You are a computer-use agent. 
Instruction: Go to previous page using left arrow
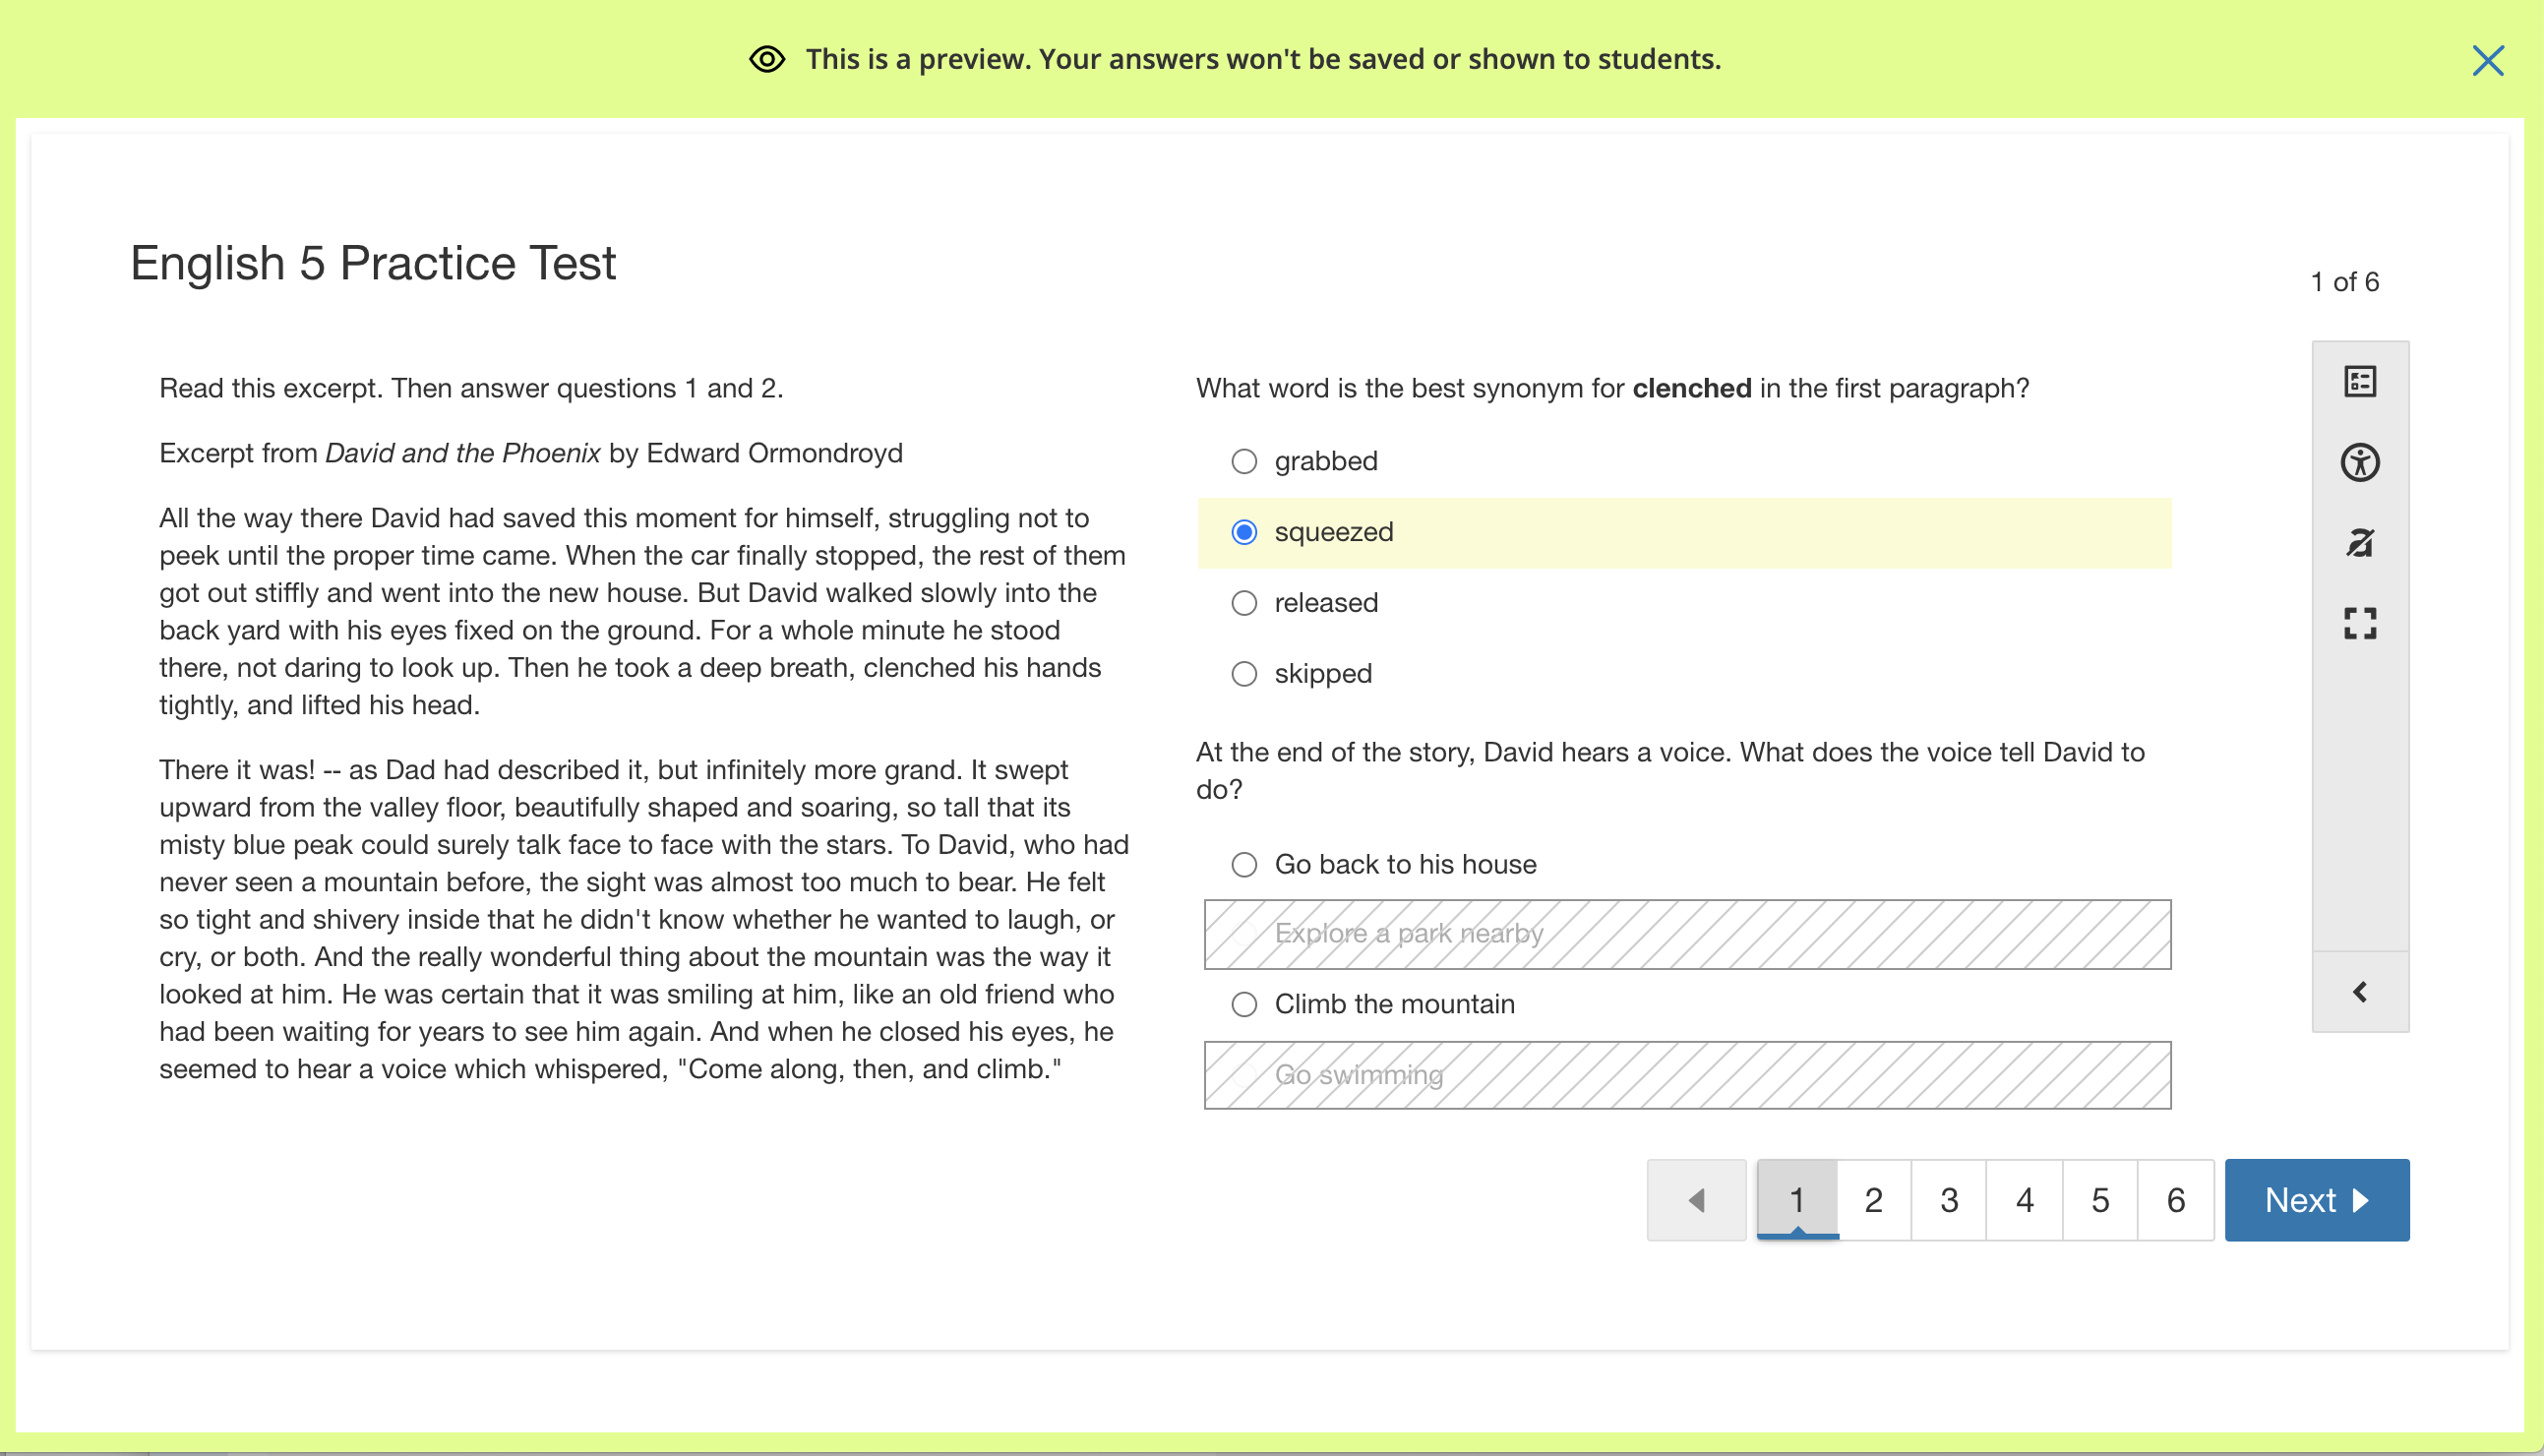coord(1696,1200)
